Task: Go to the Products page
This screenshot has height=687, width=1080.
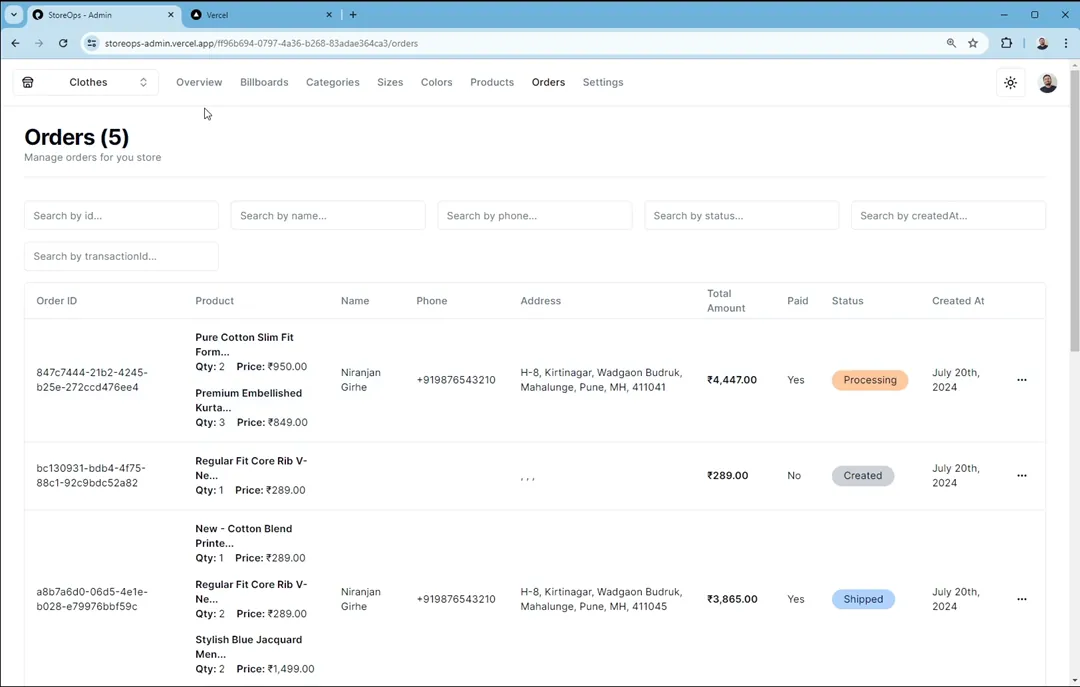Action: (492, 82)
